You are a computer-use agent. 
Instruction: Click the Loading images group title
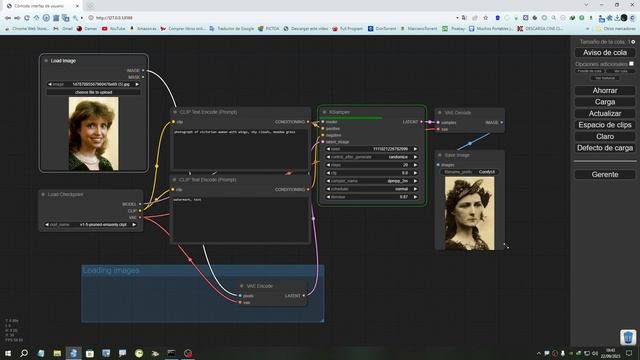[111, 270]
